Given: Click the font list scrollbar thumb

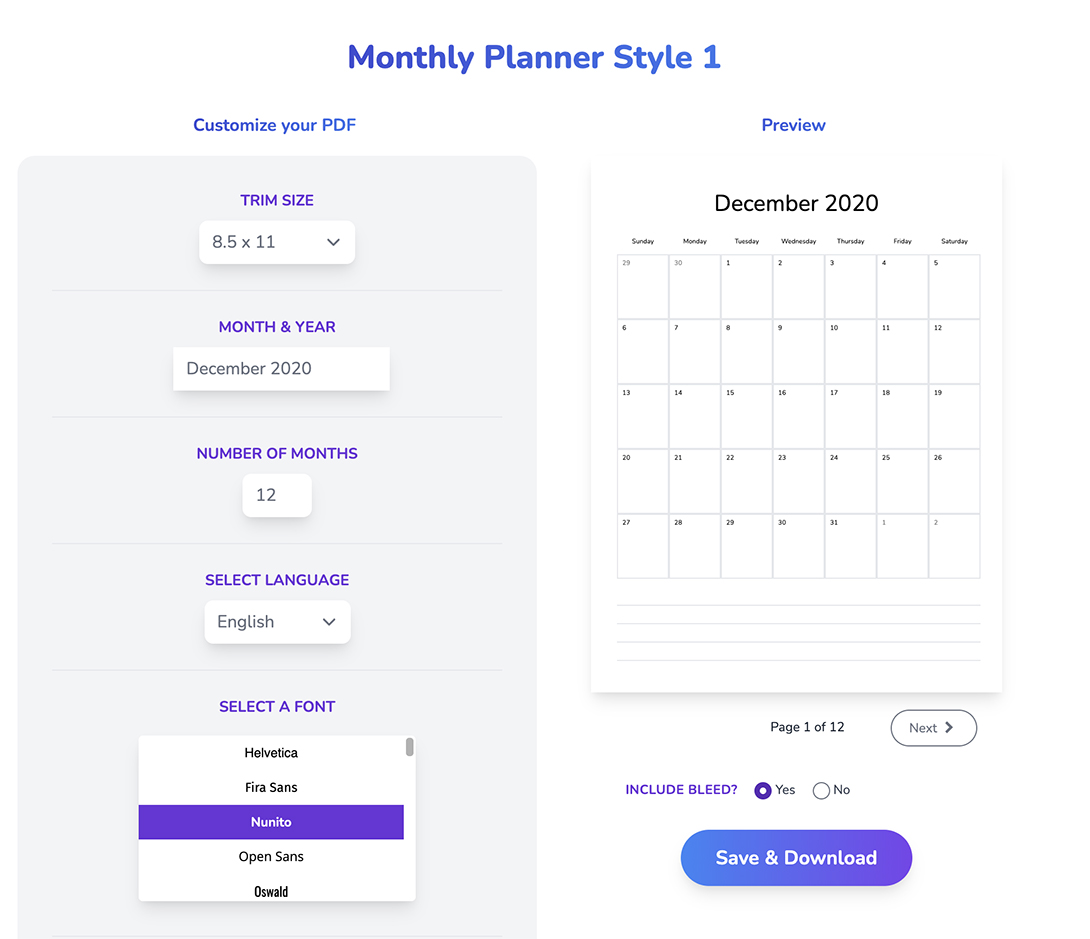Looking at the screenshot, I should 409,747.
